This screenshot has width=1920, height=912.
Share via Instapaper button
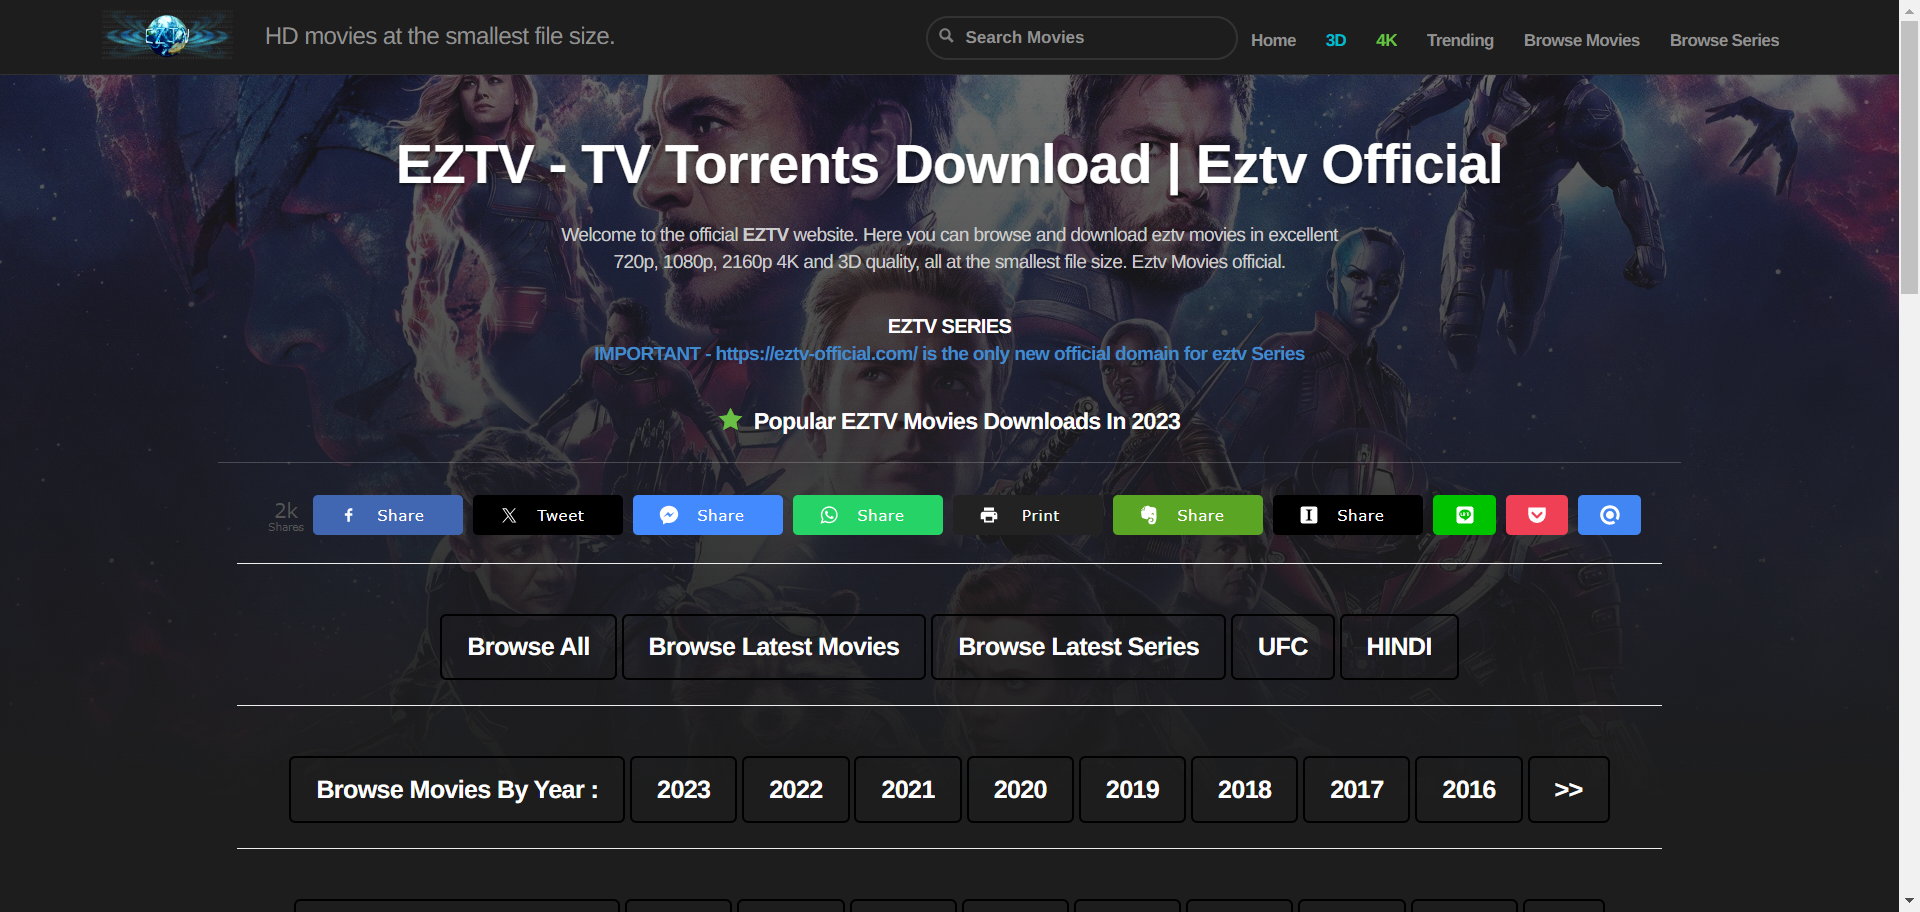click(1348, 515)
